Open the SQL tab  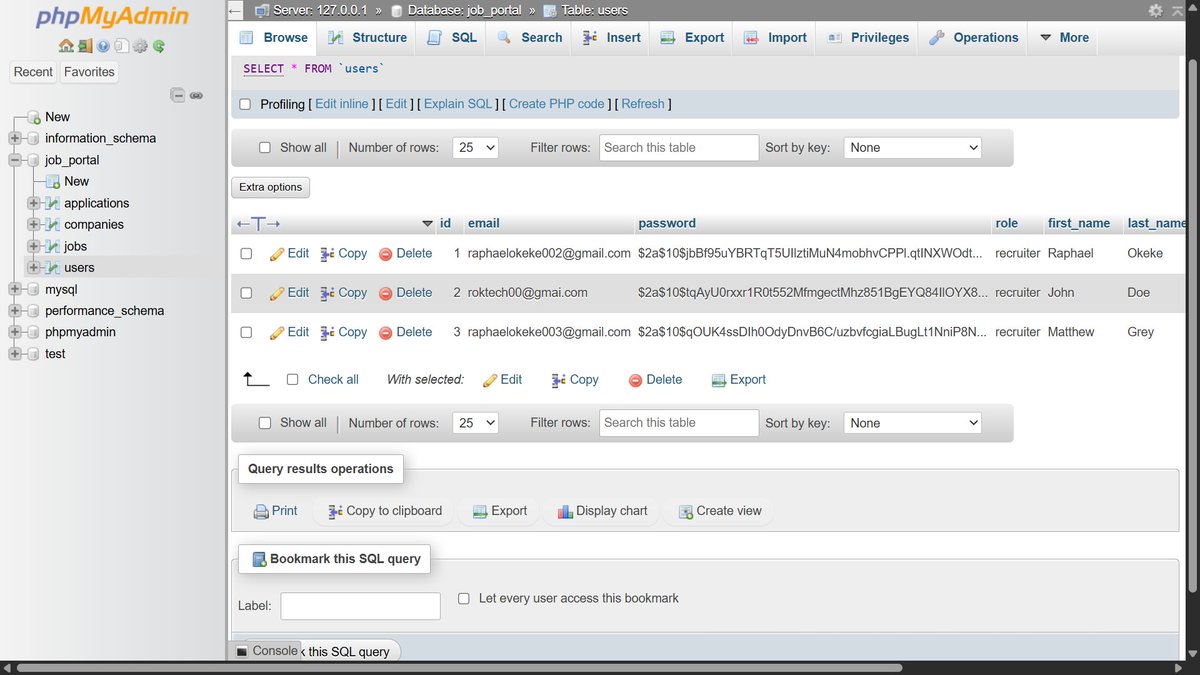[x=453, y=37]
